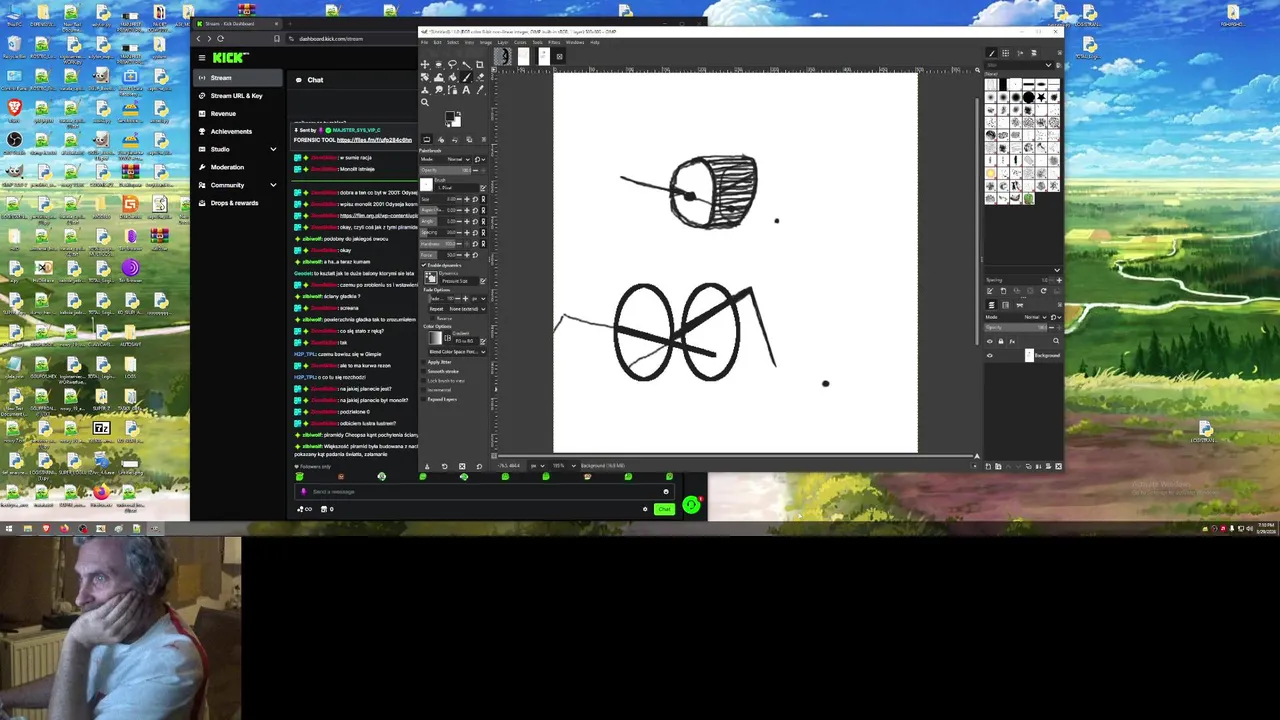The width and height of the screenshot is (1280, 720).
Task: Open 7z icon on desktop
Action: pos(101,429)
